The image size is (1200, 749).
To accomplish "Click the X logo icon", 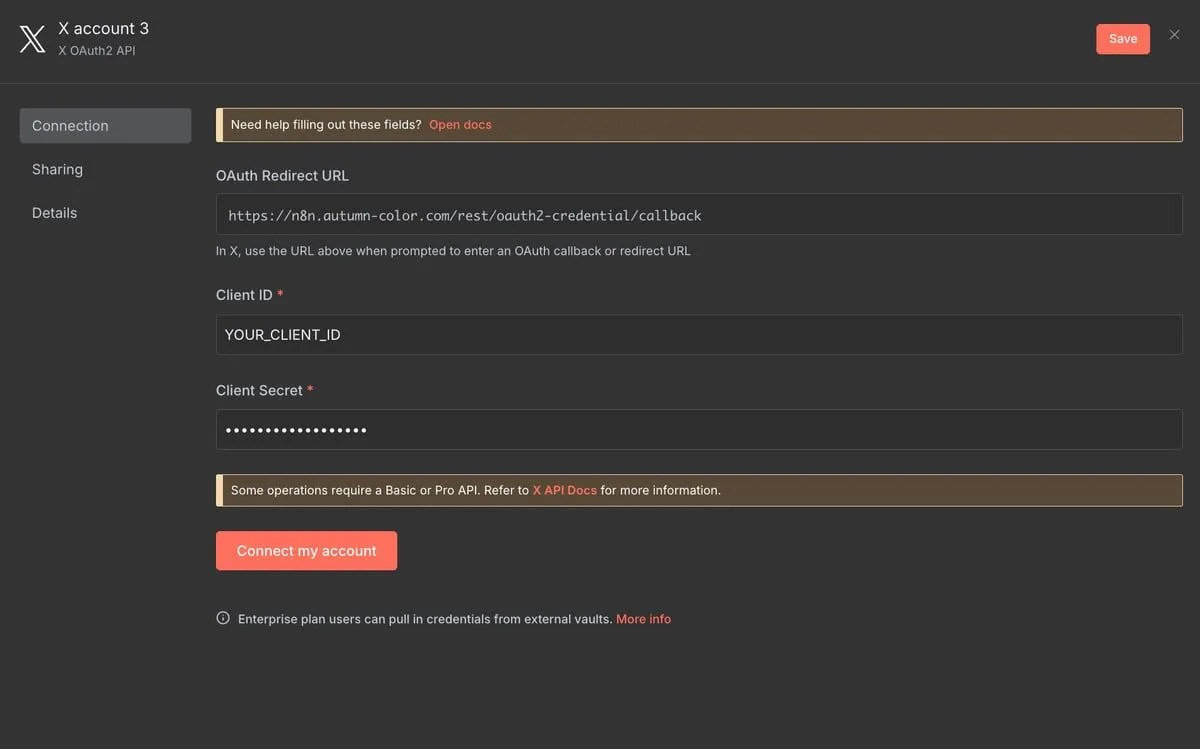I will click(32, 39).
